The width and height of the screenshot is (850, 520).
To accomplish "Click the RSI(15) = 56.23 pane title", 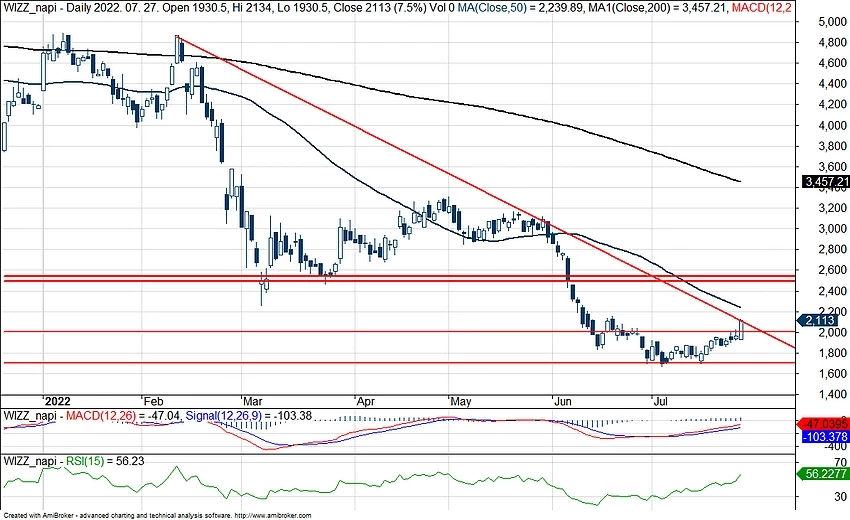I will tap(105, 461).
